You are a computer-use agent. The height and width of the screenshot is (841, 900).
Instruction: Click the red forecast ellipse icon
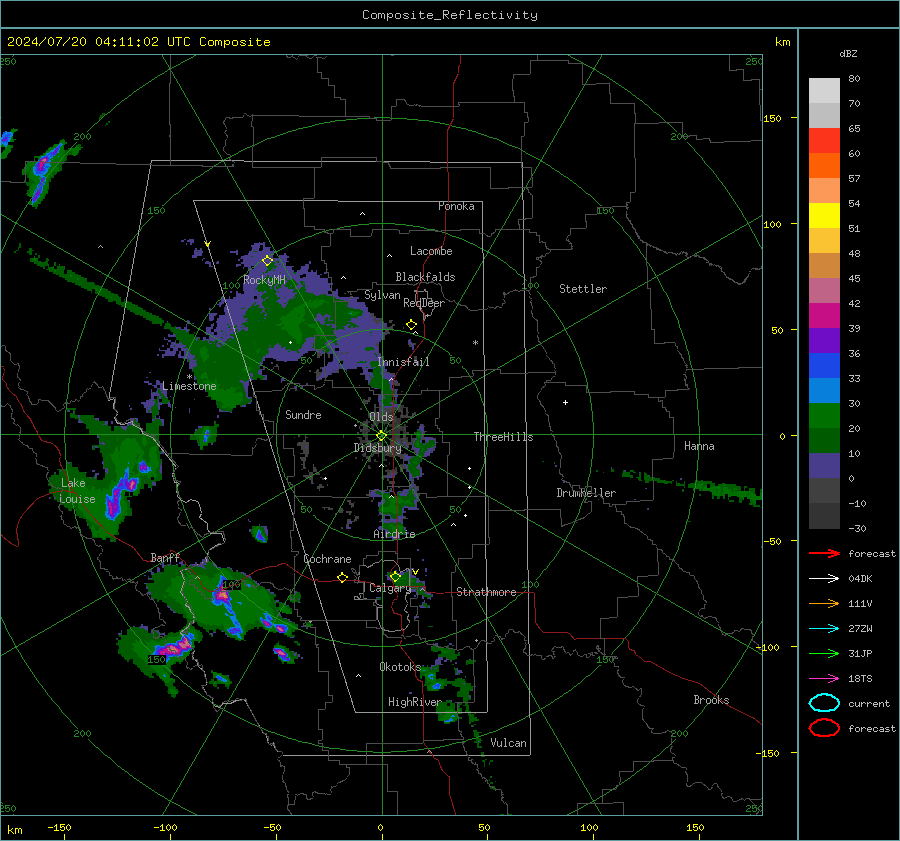pos(824,728)
